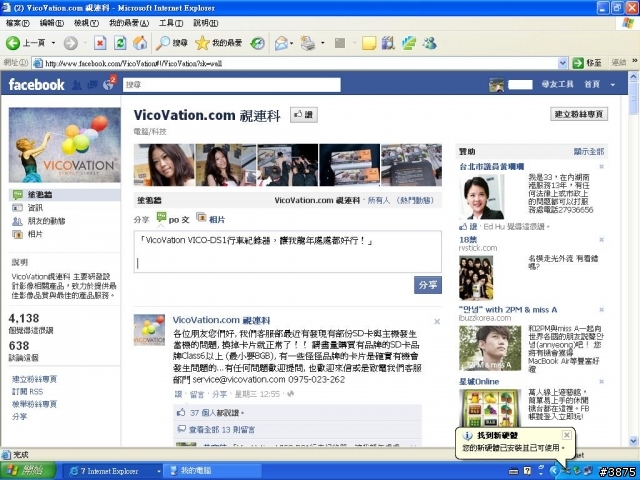Image resolution: width=640 pixels, height=480 pixels.
Task: Click the like thumb icon on 37 個人
Action: coord(180,413)
